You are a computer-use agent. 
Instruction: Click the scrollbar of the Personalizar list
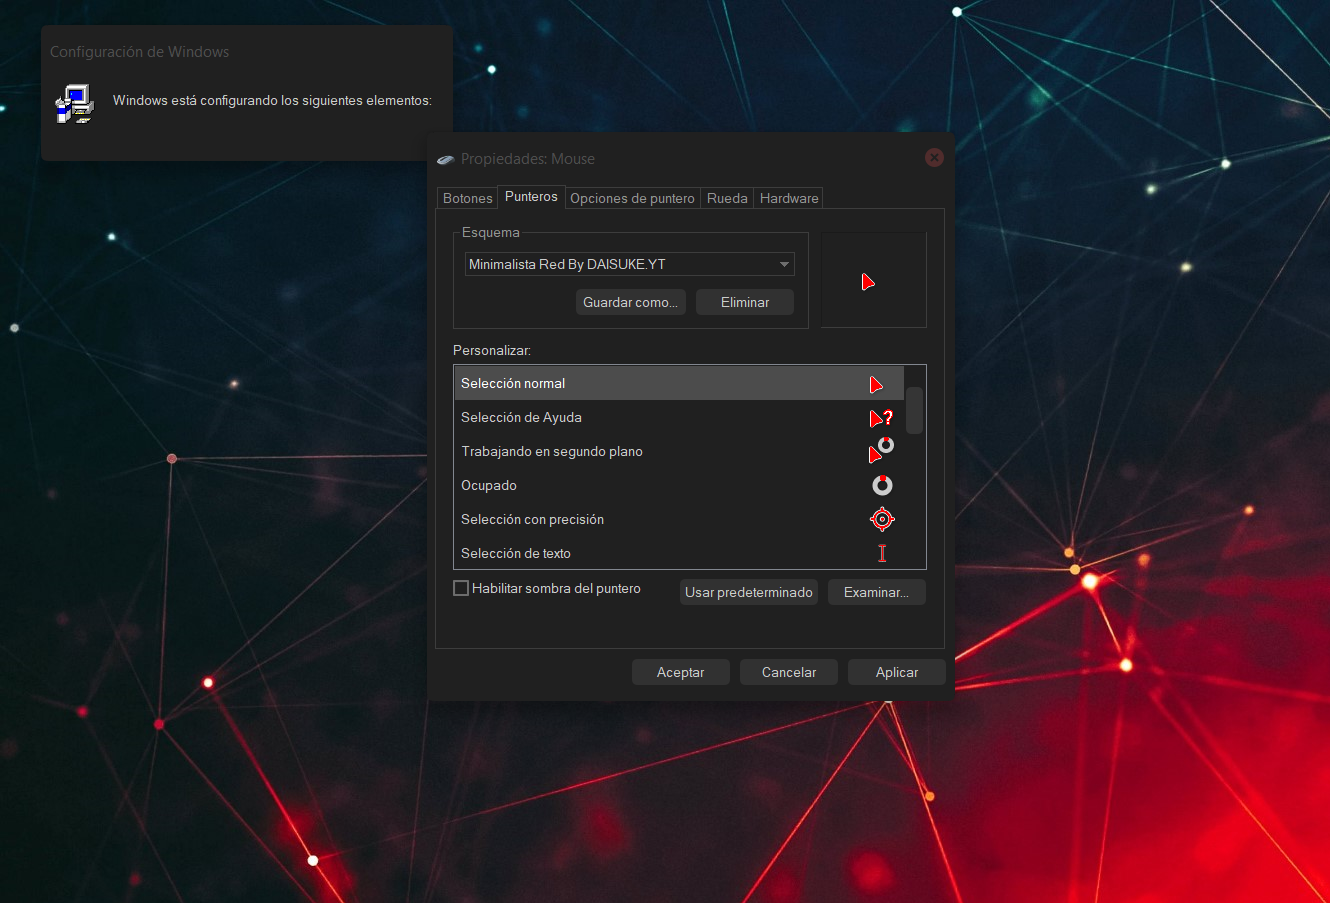pos(913,410)
